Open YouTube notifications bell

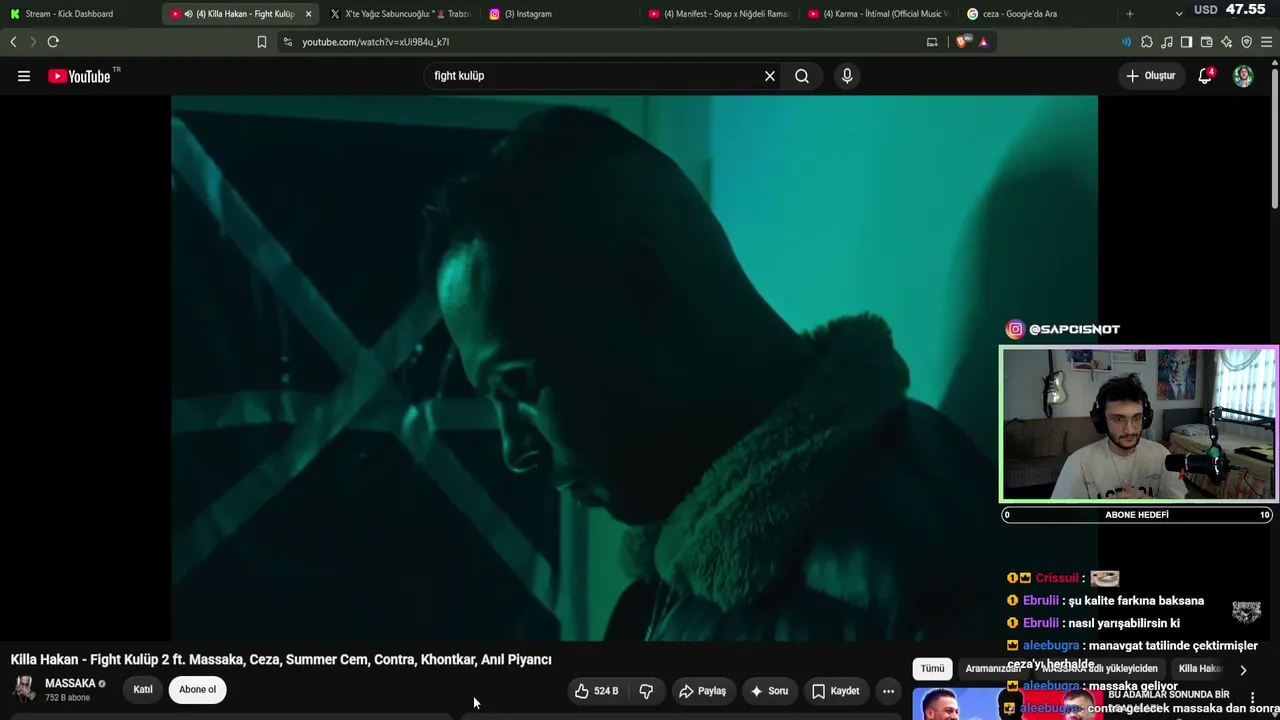pos(1205,76)
